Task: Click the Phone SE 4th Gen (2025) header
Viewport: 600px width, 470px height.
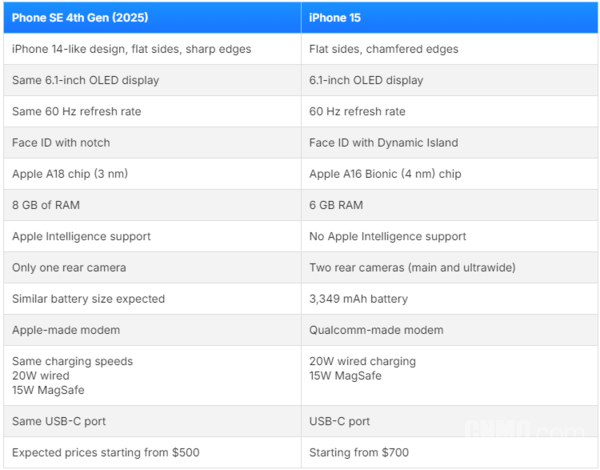Action: pos(152,18)
